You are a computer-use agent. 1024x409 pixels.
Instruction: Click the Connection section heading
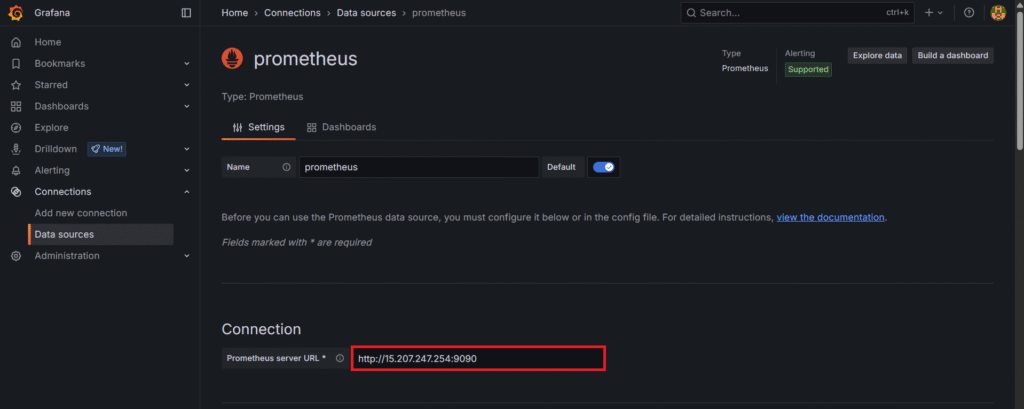pyautogui.click(x=261, y=329)
